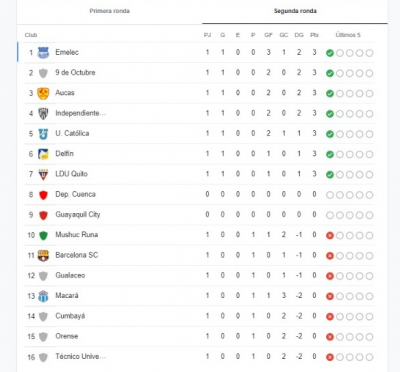400x372 pixels.
Task: Click the Últimos 5 column header
Action: [x=348, y=35]
